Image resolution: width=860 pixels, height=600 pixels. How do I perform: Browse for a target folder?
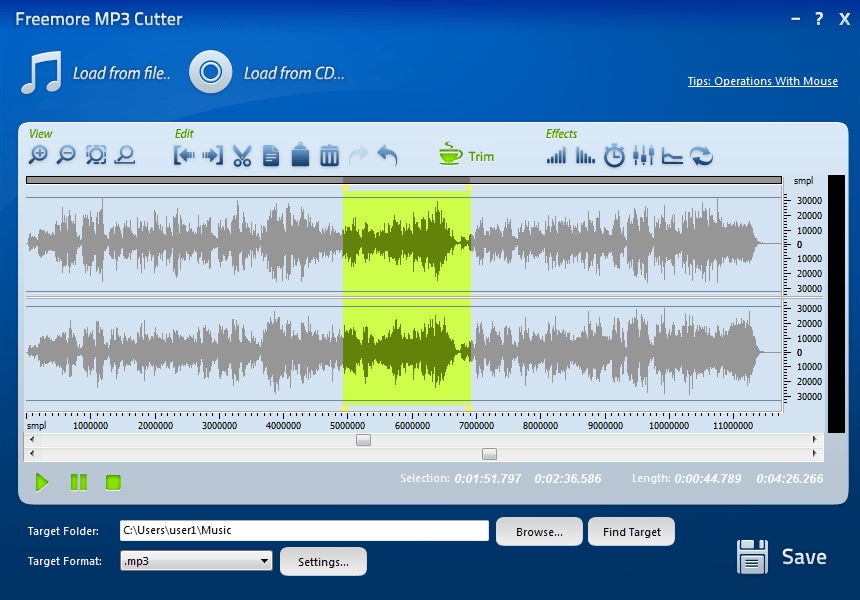pyautogui.click(x=539, y=531)
